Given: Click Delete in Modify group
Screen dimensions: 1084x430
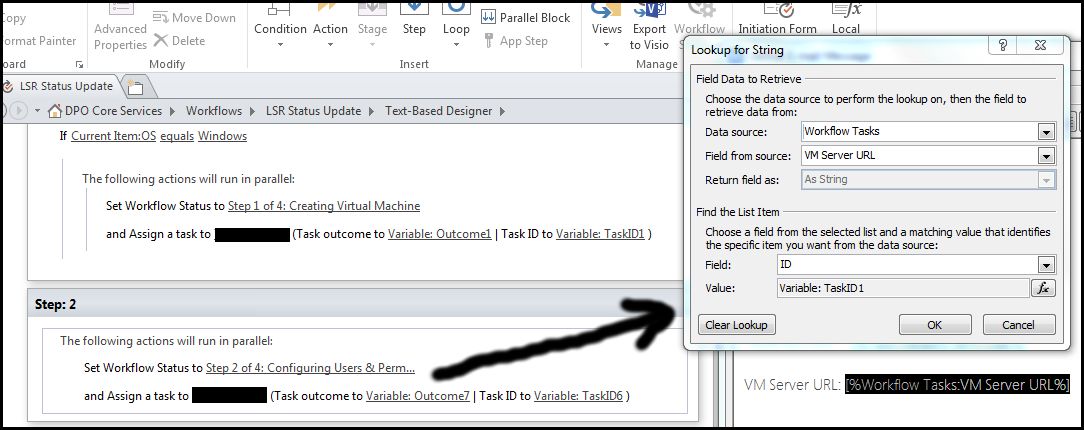Looking at the screenshot, I should (x=179, y=41).
